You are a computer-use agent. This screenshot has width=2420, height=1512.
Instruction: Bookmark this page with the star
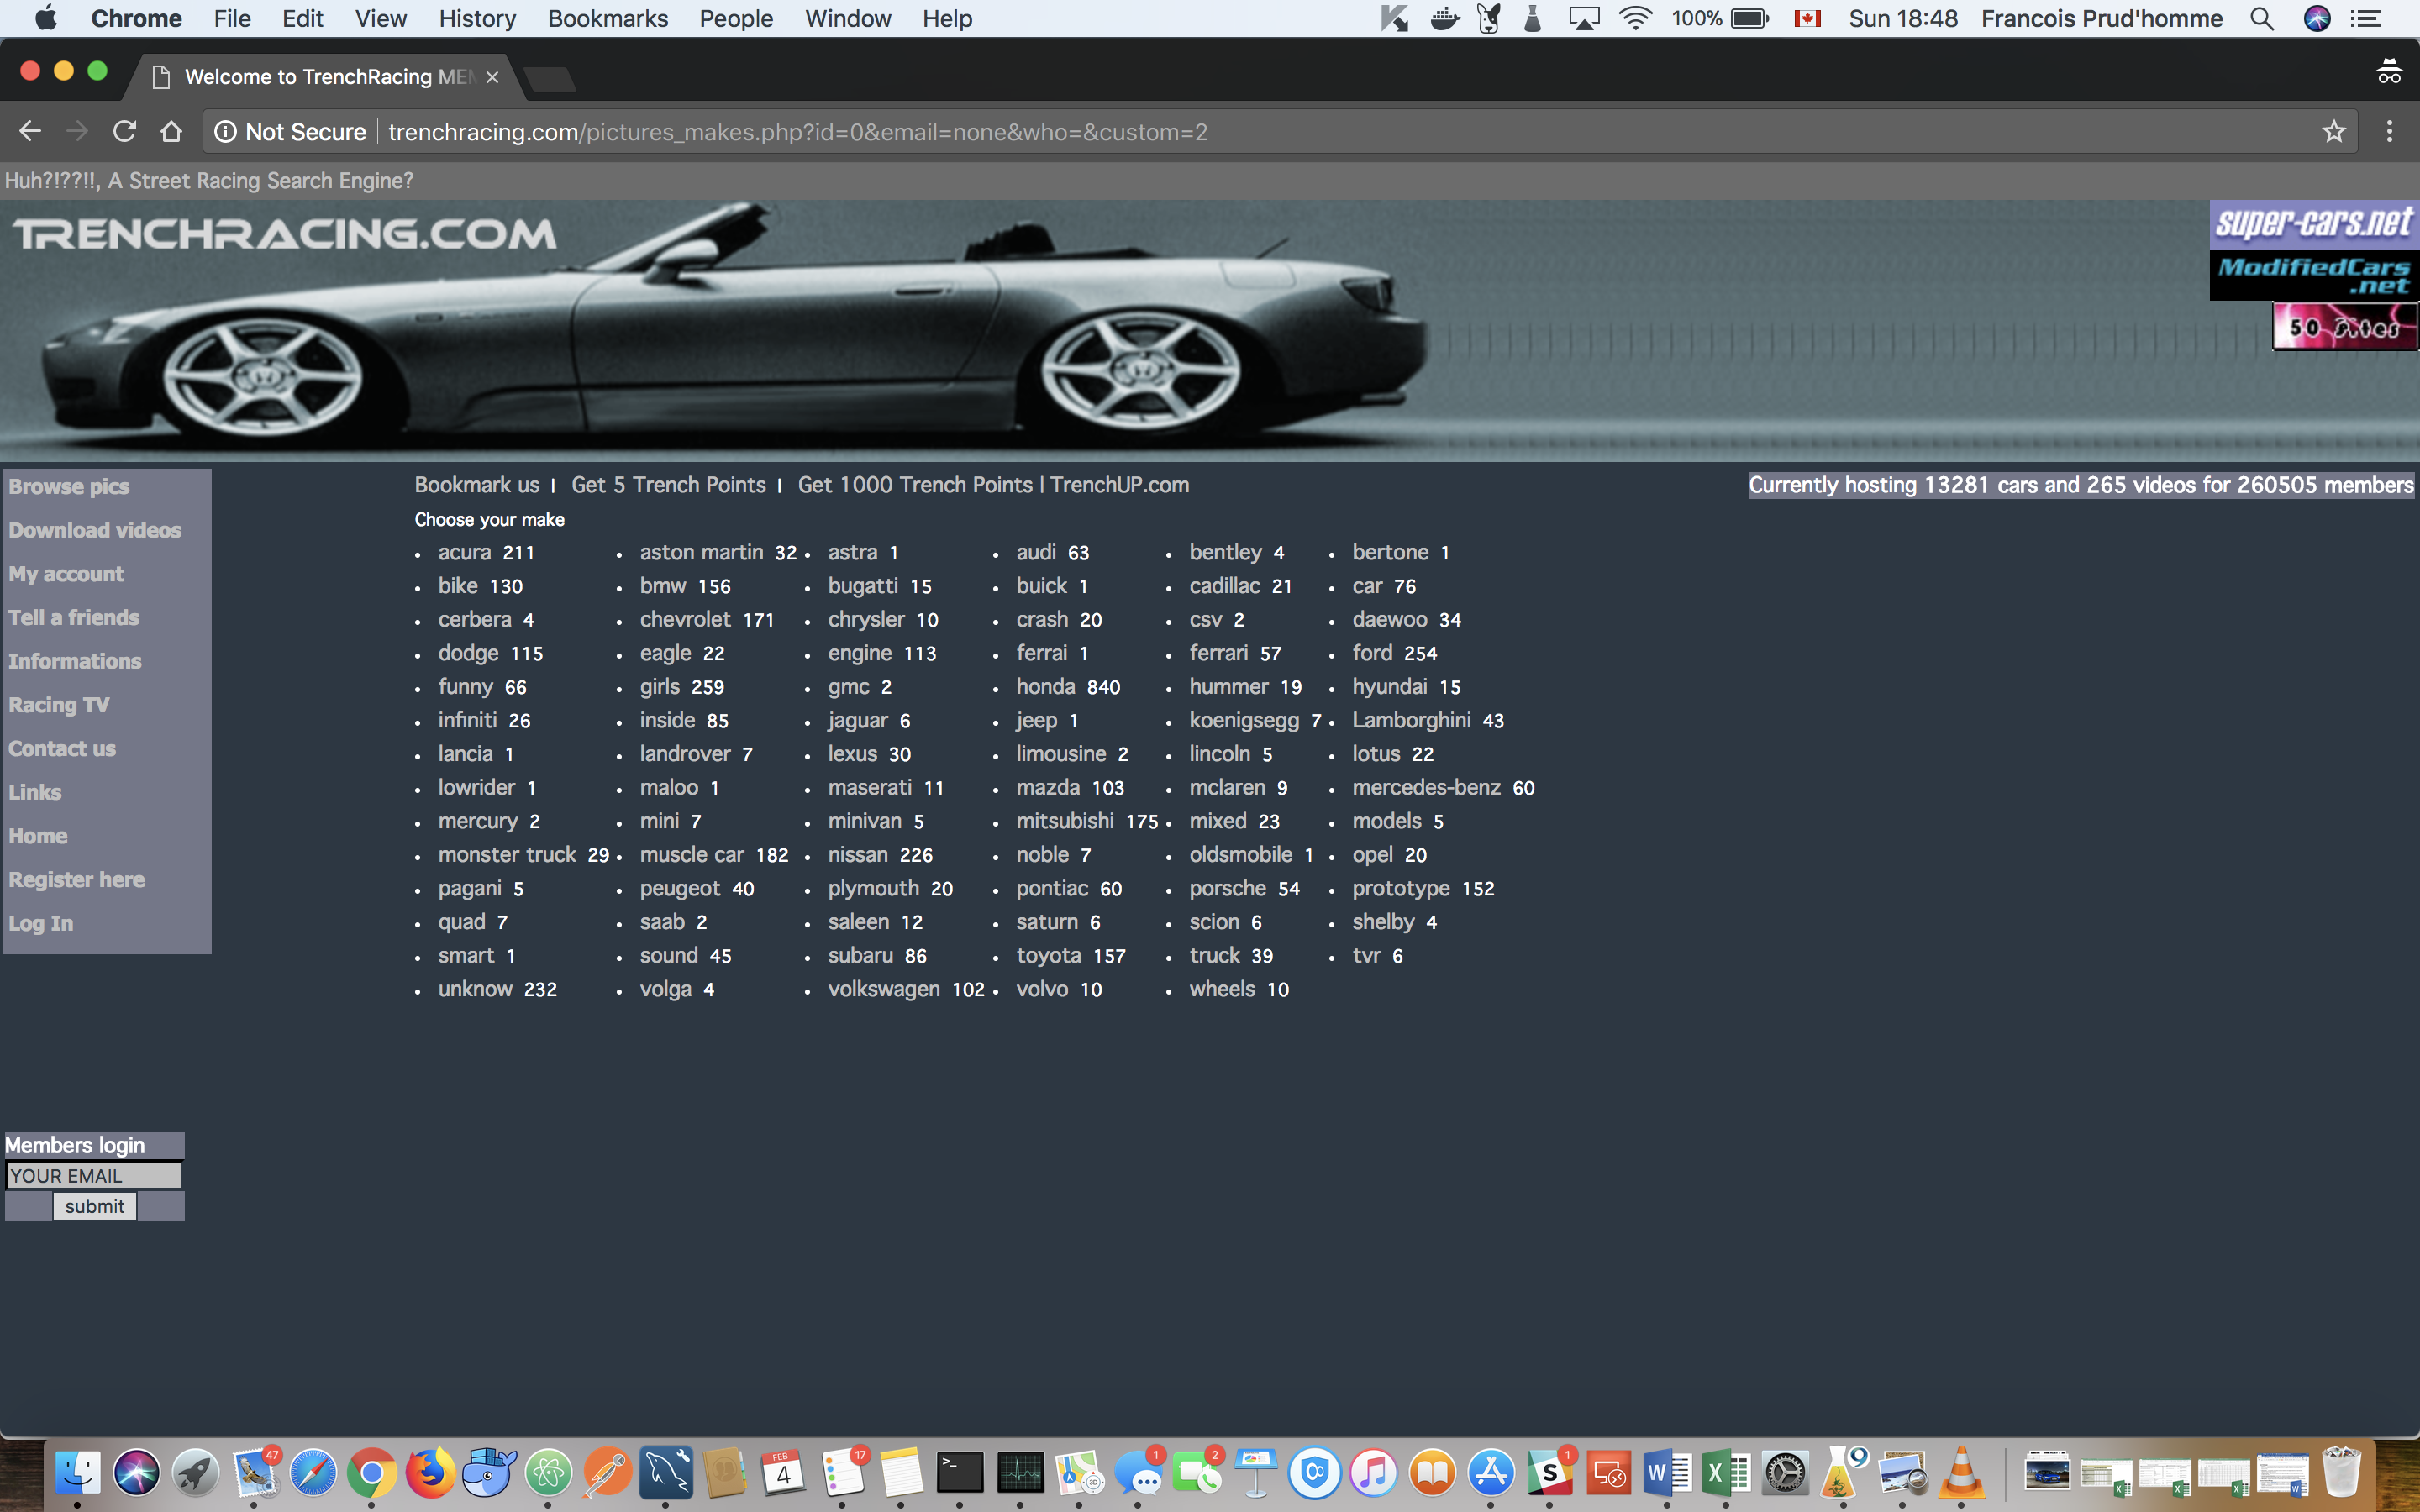pyautogui.click(x=2333, y=131)
